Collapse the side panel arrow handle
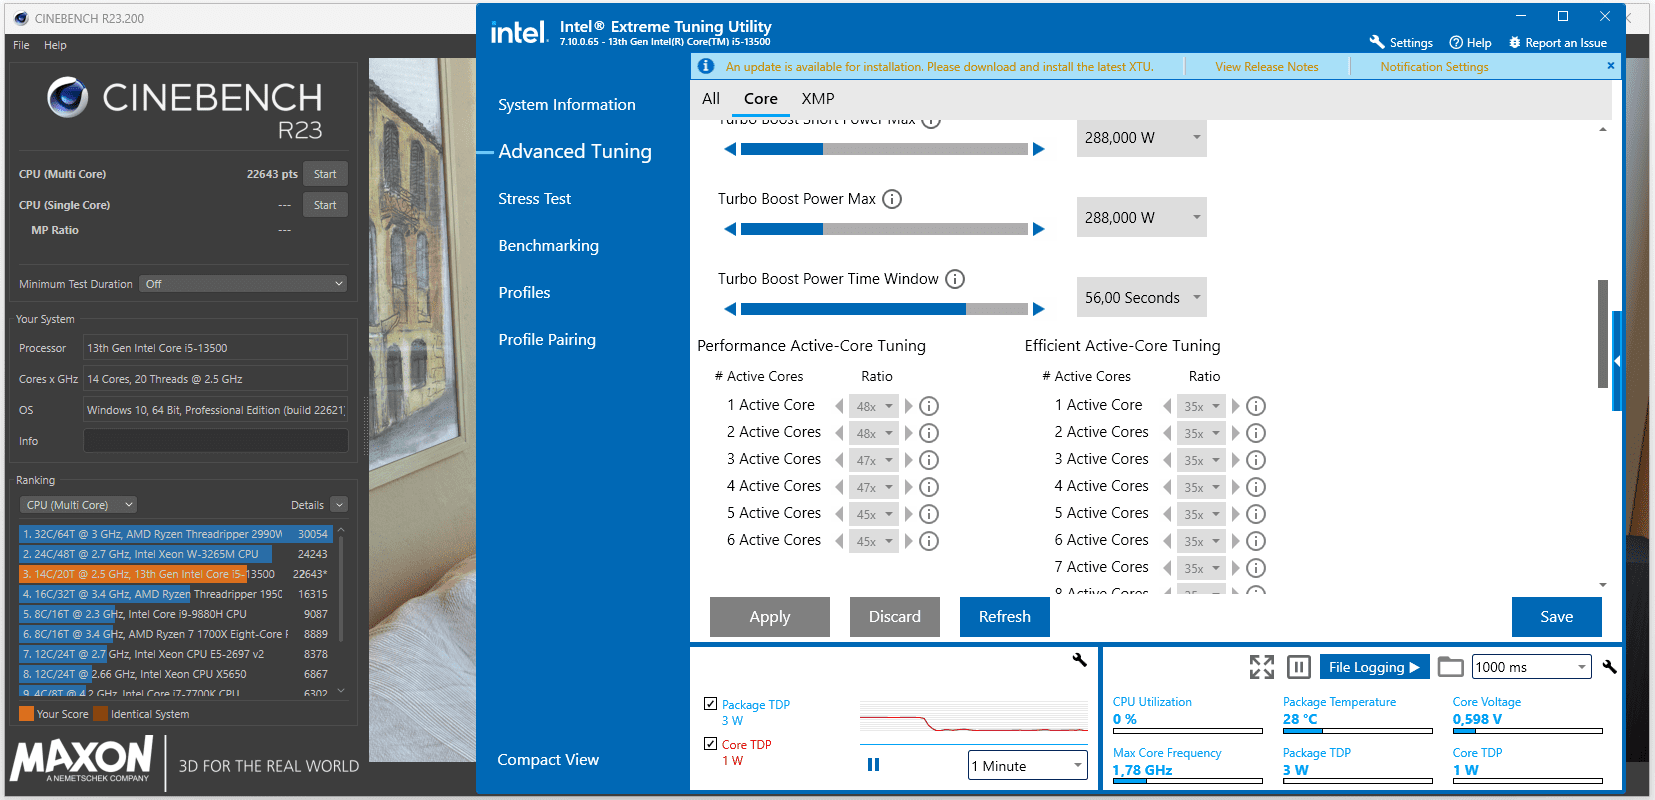Viewport: 1655px width, 800px height. tap(1617, 361)
